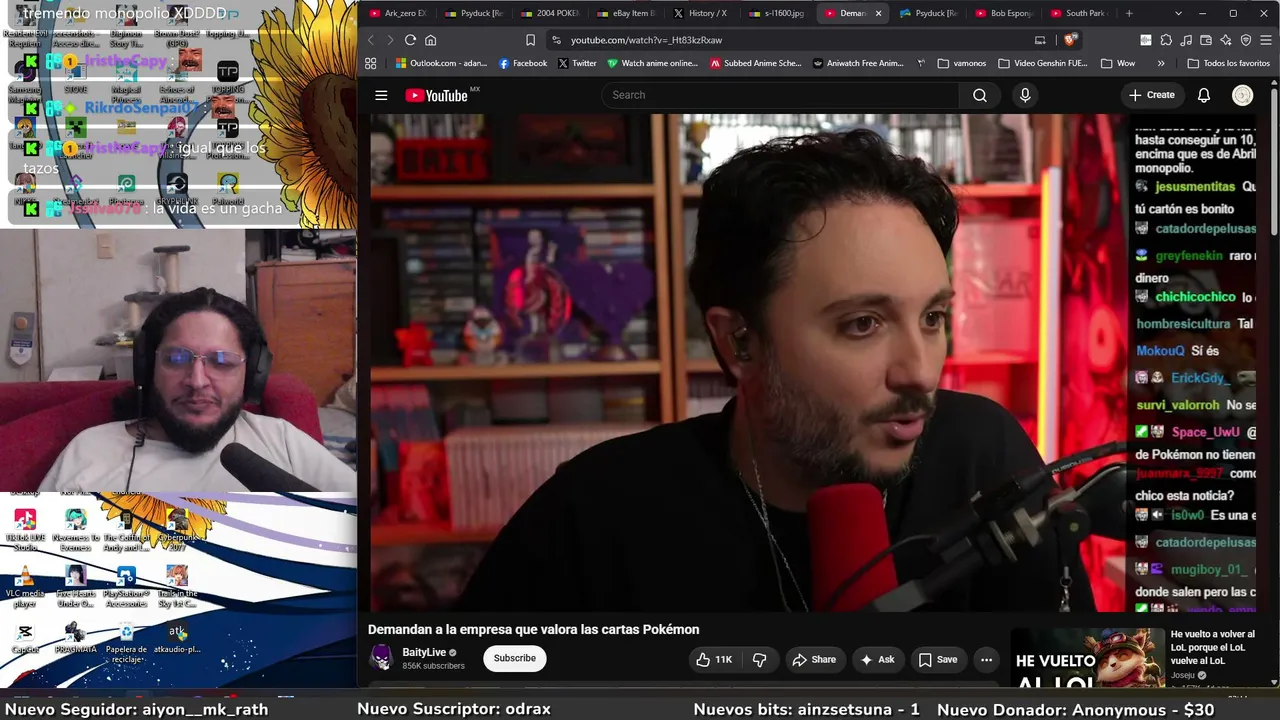The width and height of the screenshot is (1280, 720).
Task: Switch to the s-l1600.jpg tab
Action: point(776,13)
